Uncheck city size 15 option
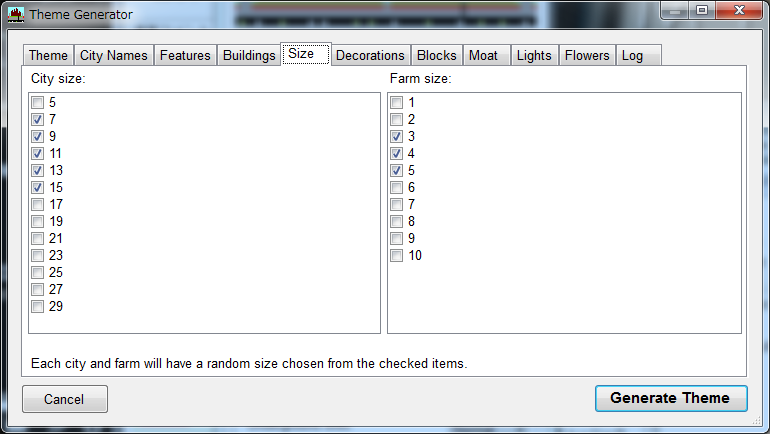The image size is (770, 434). pyautogui.click(x=37, y=188)
